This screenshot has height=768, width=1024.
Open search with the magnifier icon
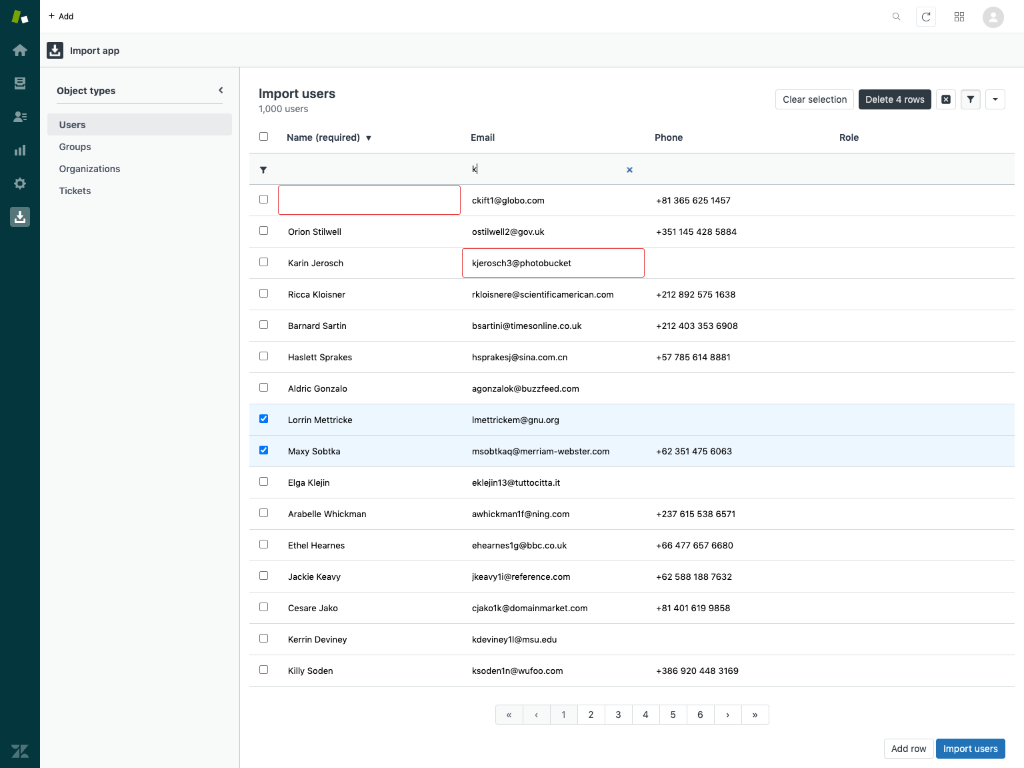[897, 16]
